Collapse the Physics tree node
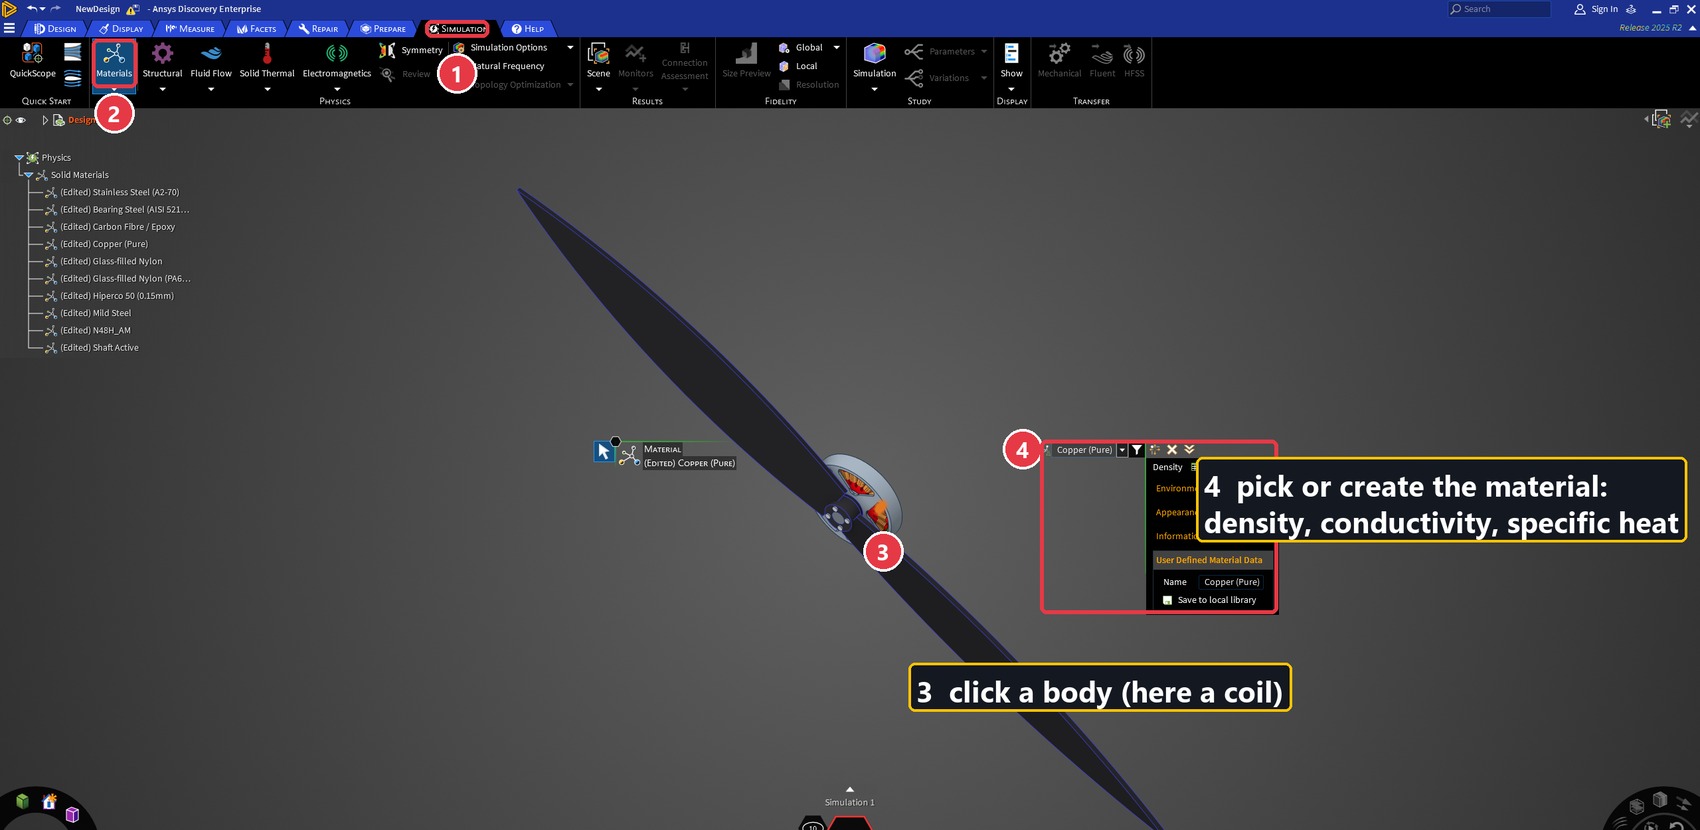This screenshot has height=830, width=1700. click(x=19, y=158)
